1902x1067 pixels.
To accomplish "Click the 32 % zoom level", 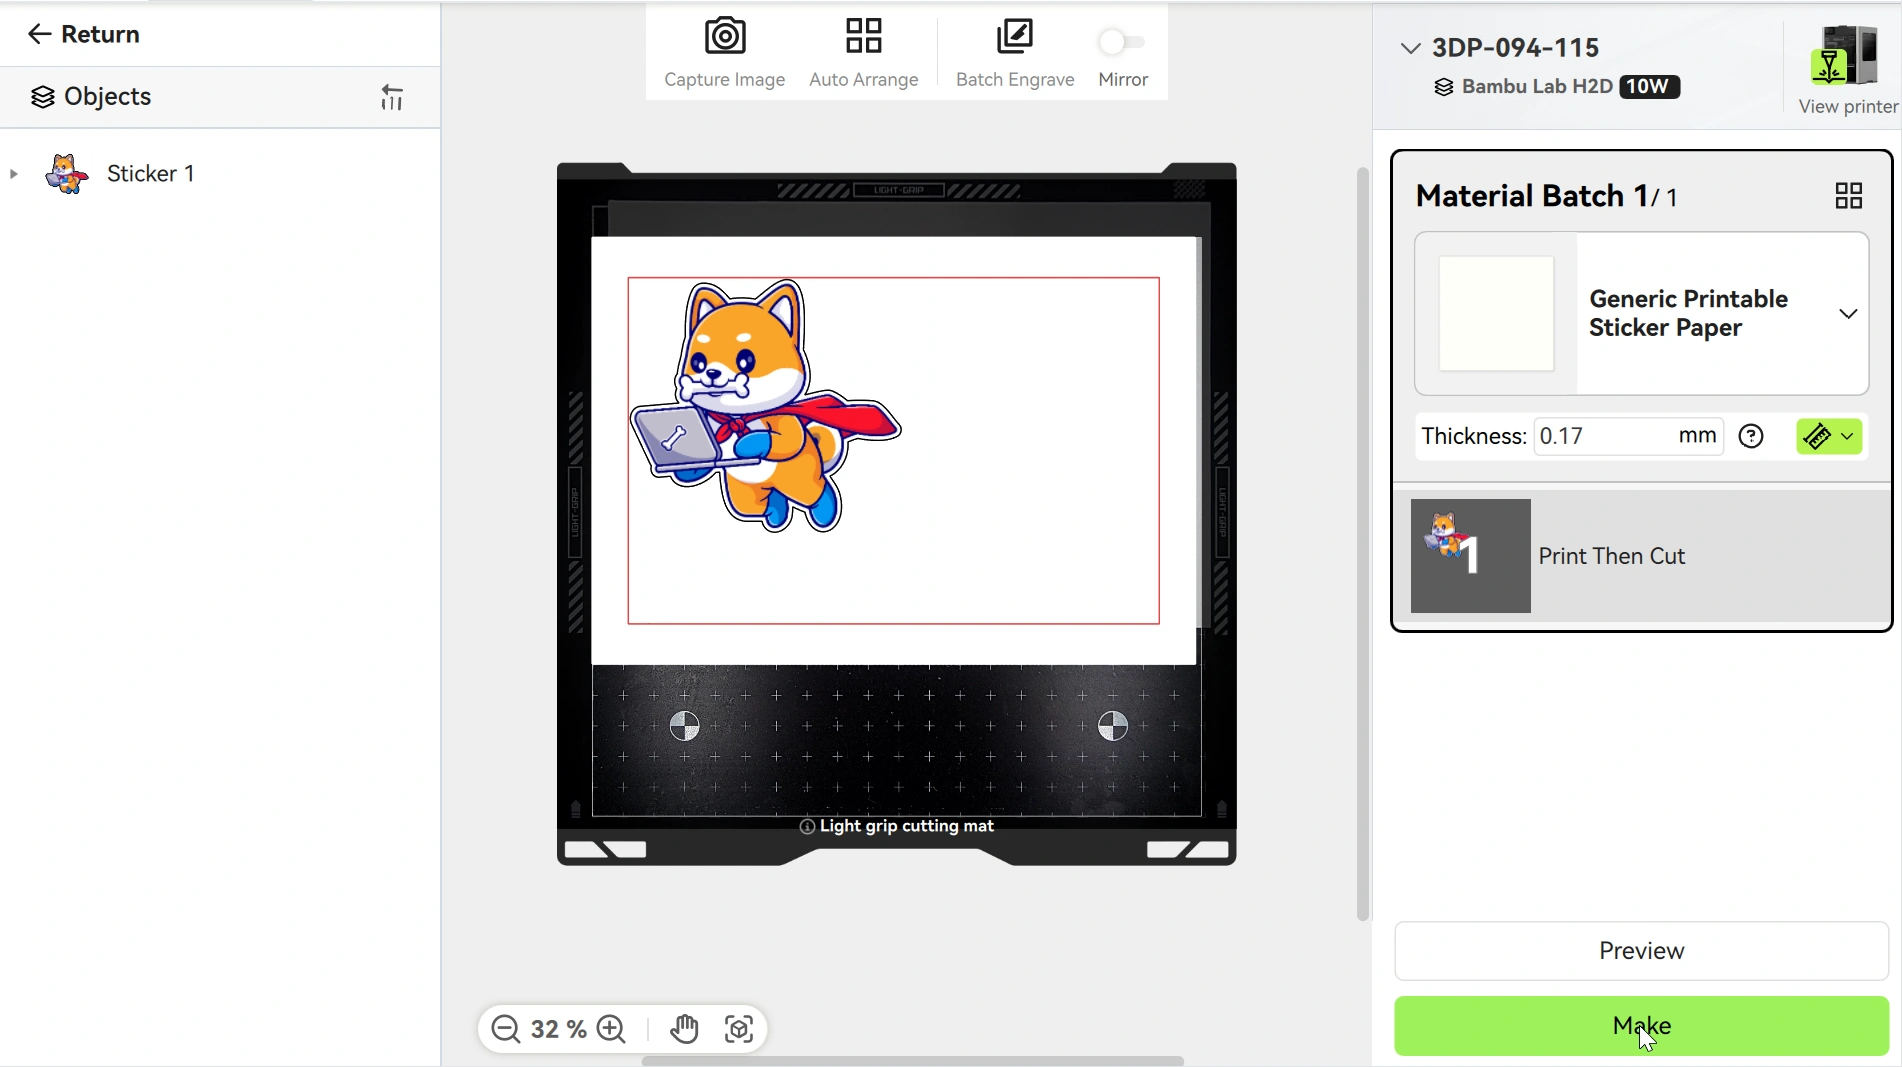I will (559, 1029).
